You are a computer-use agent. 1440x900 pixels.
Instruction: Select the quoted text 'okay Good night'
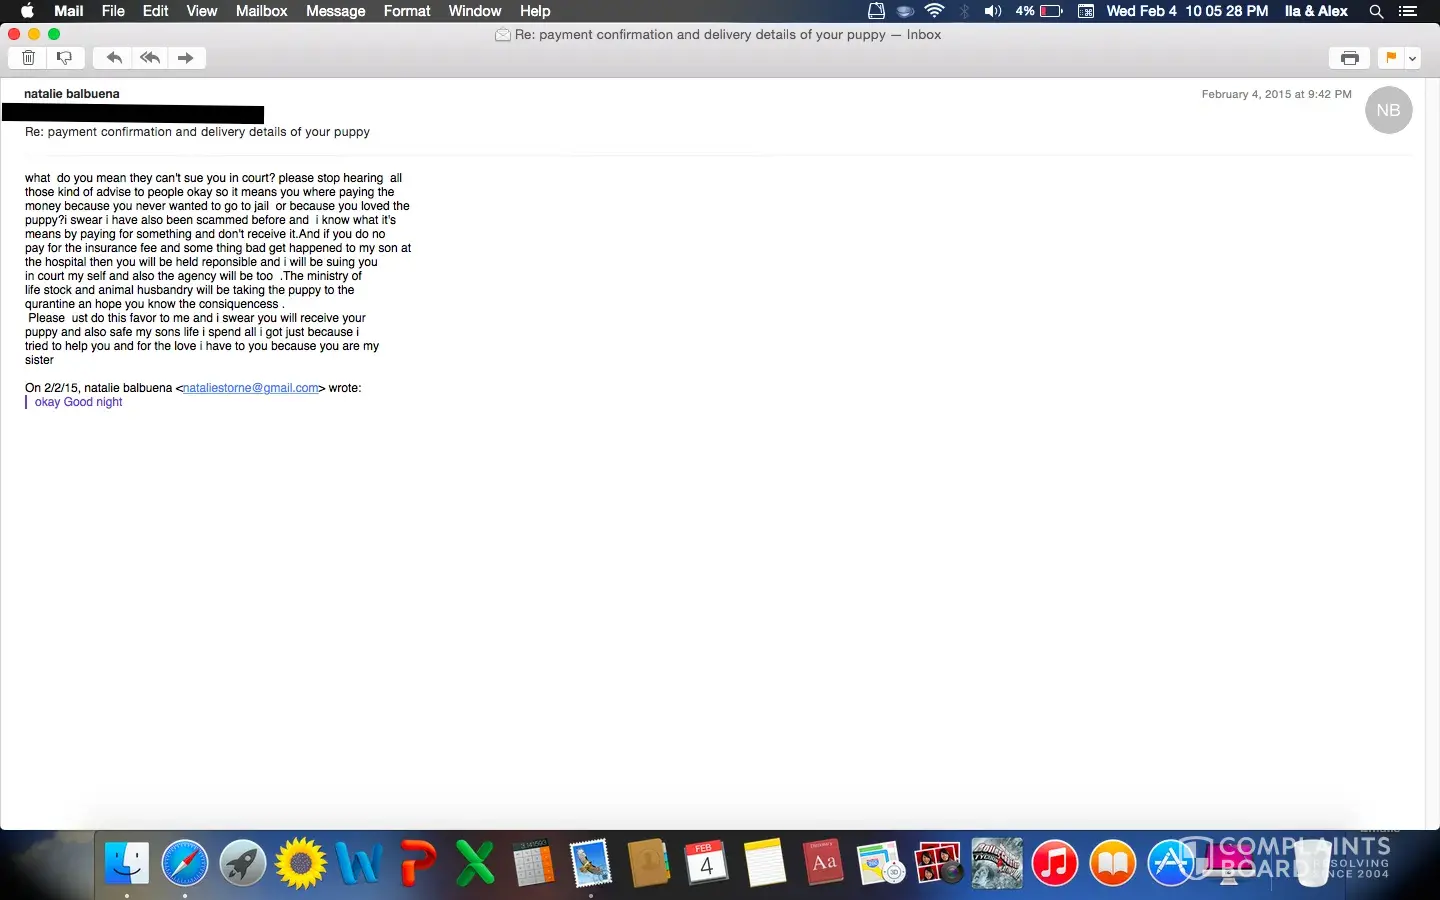coord(79,402)
